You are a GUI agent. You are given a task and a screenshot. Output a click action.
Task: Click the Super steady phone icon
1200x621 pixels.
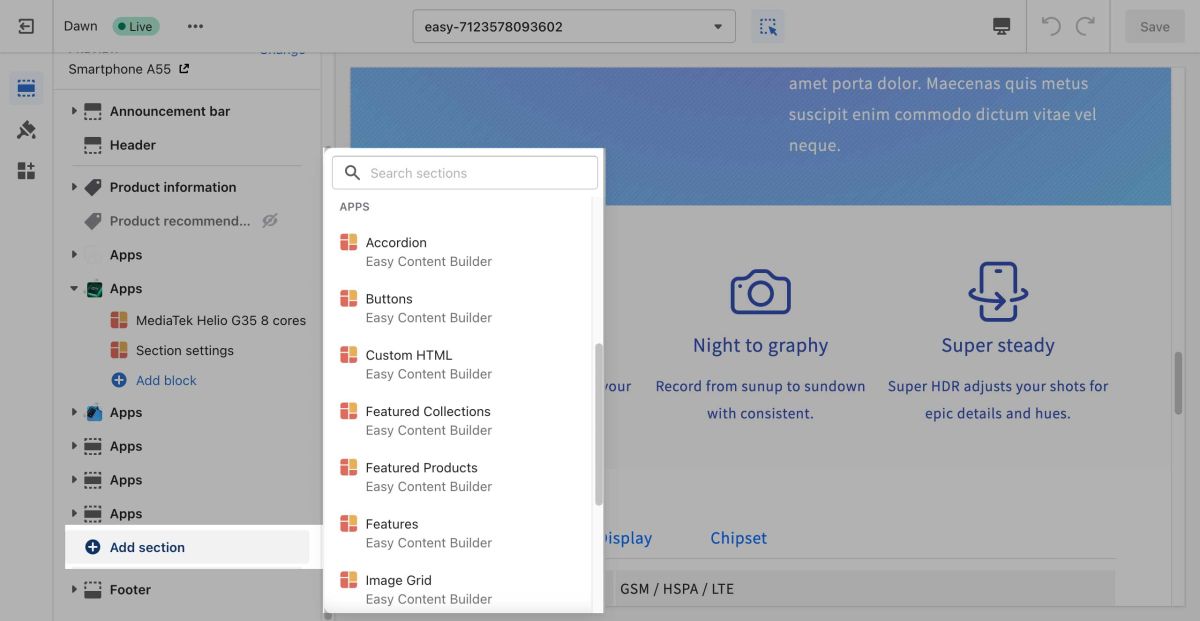pos(998,292)
